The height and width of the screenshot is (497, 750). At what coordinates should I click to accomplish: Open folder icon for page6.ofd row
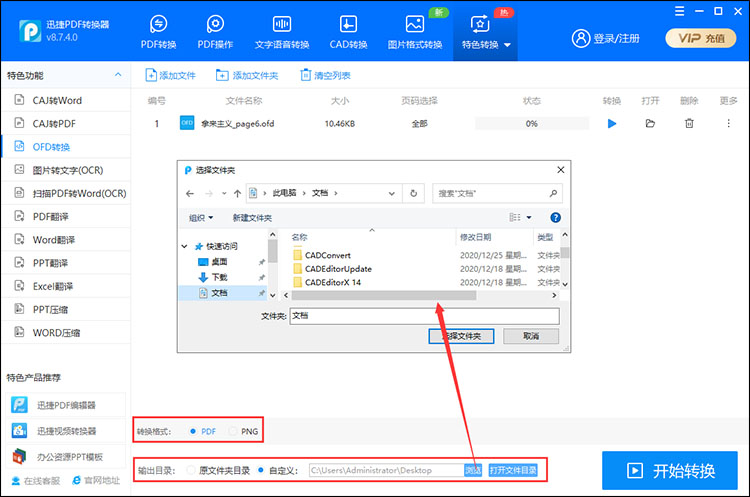click(650, 123)
